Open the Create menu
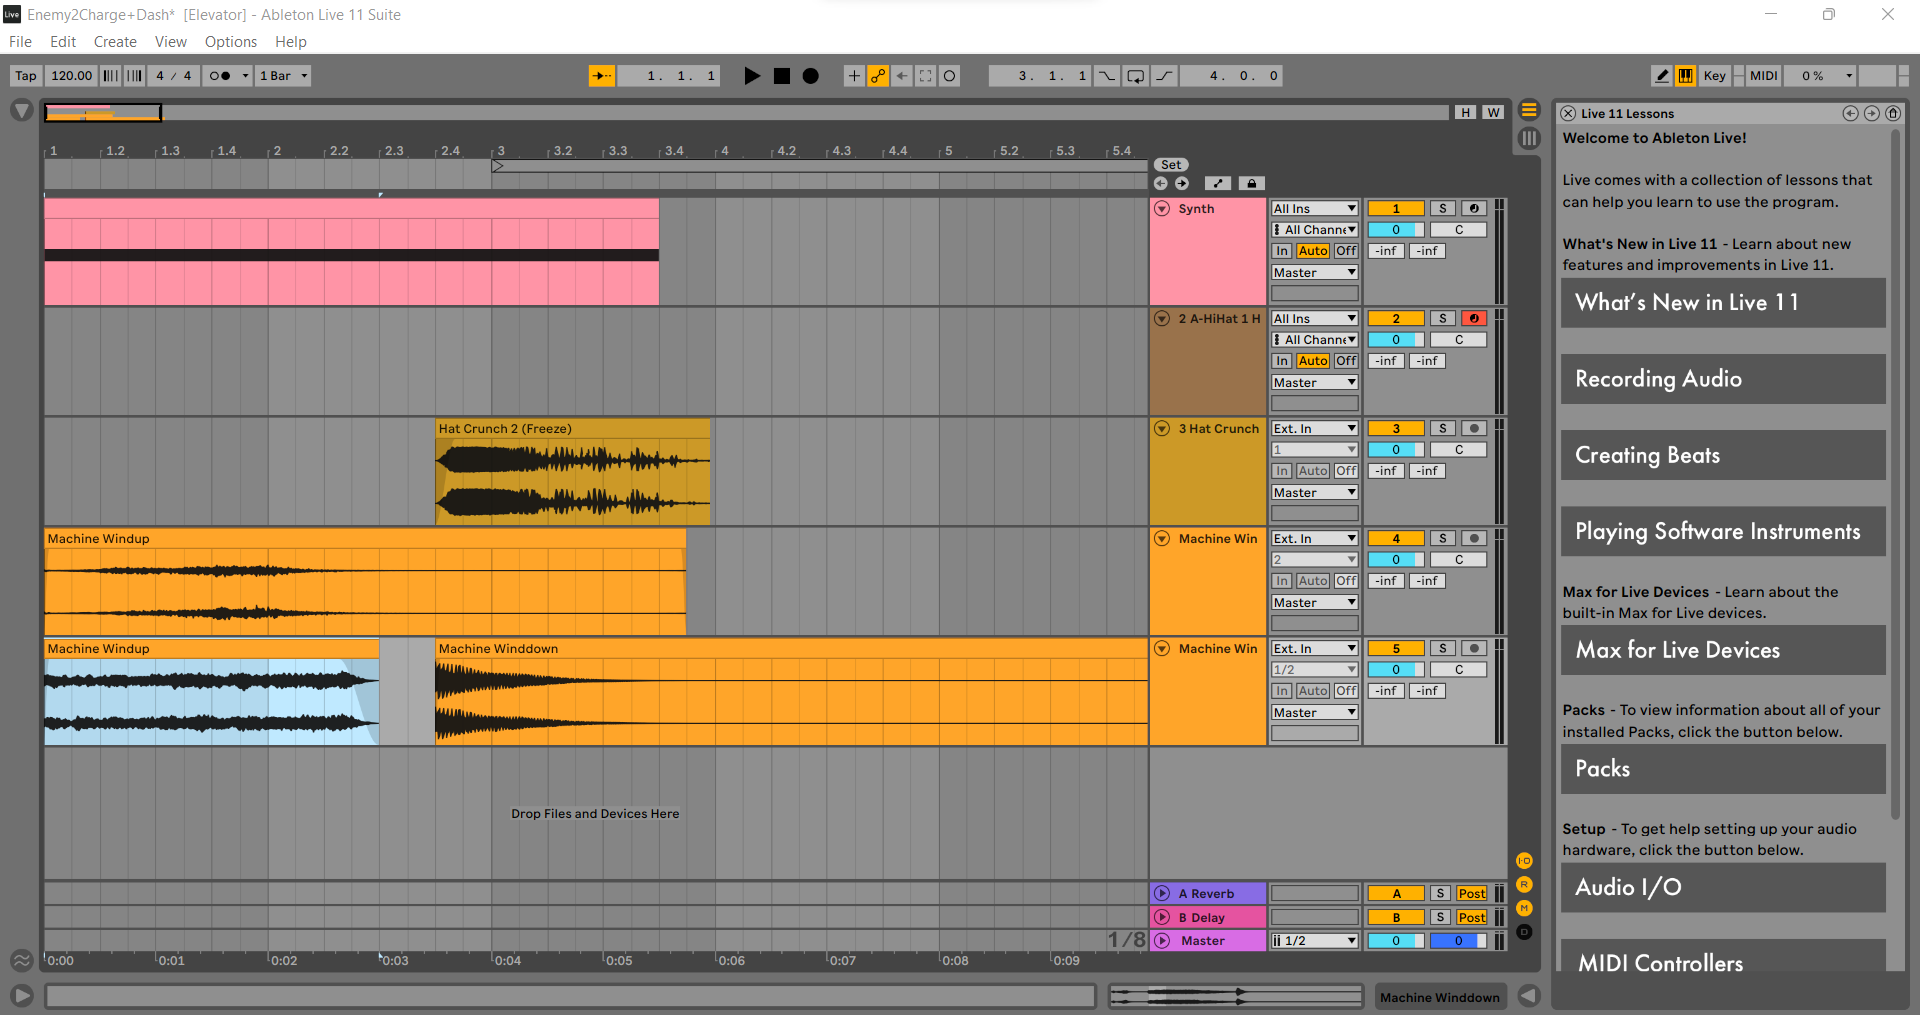The height and width of the screenshot is (1015, 1920). tap(115, 42)
